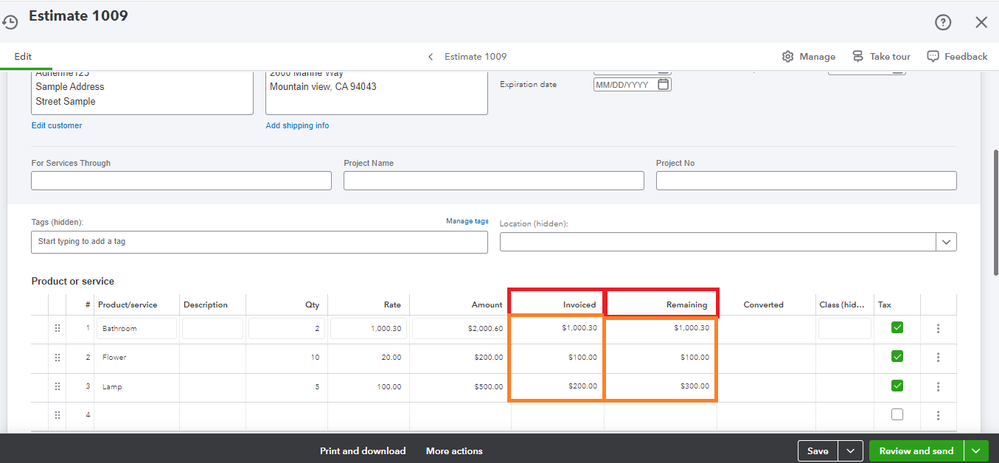The image size is (999, 463).
Task: Click the Edit customer link
Action: [57, 125]
